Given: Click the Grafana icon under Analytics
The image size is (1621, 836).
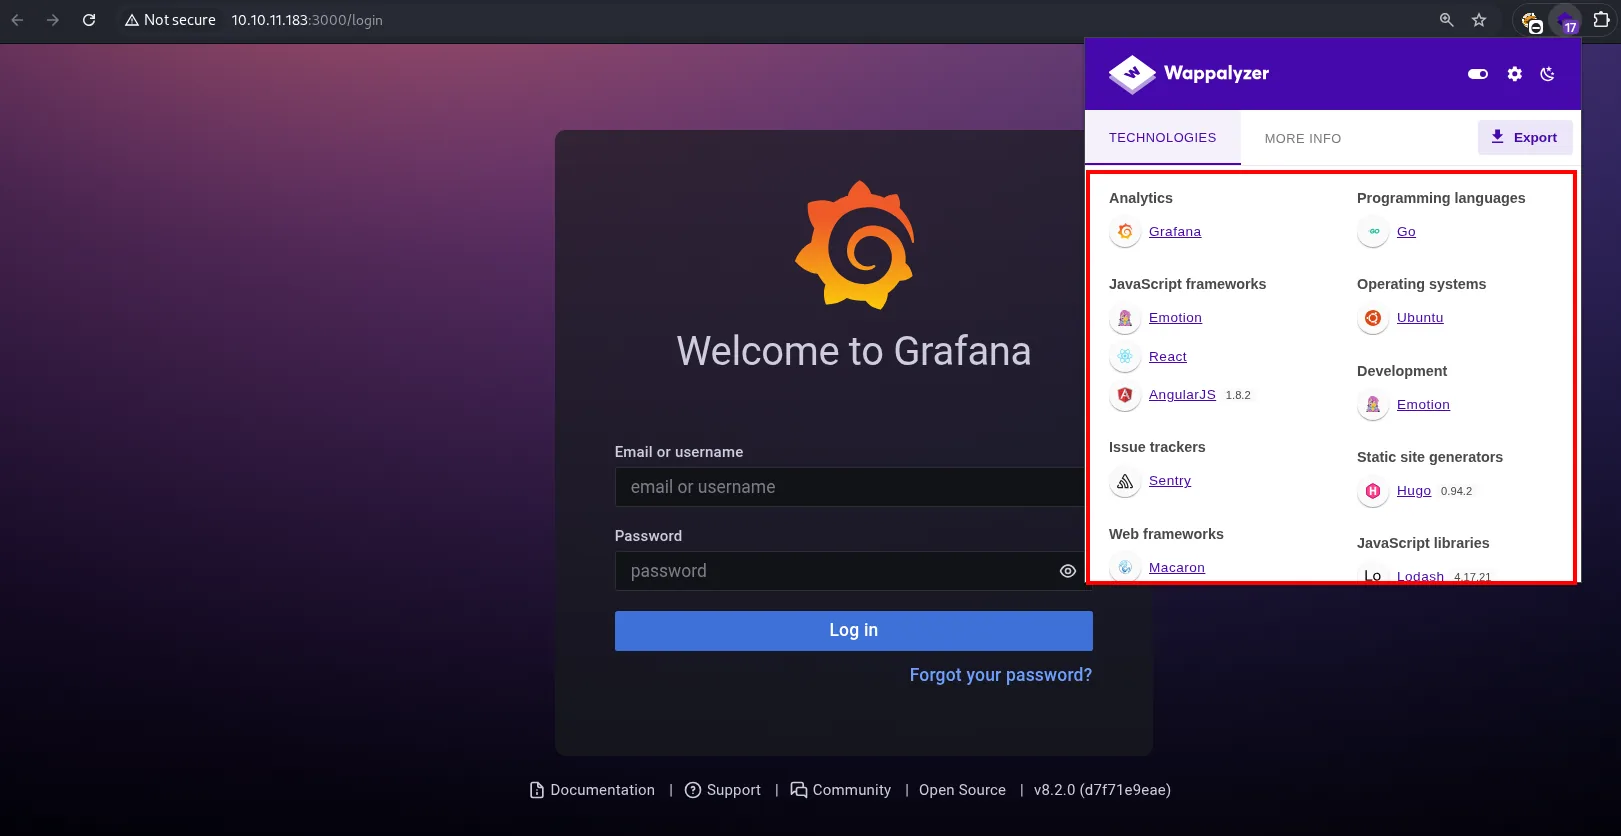Looking at the screenshot, I should click(x=1125, y=232).
